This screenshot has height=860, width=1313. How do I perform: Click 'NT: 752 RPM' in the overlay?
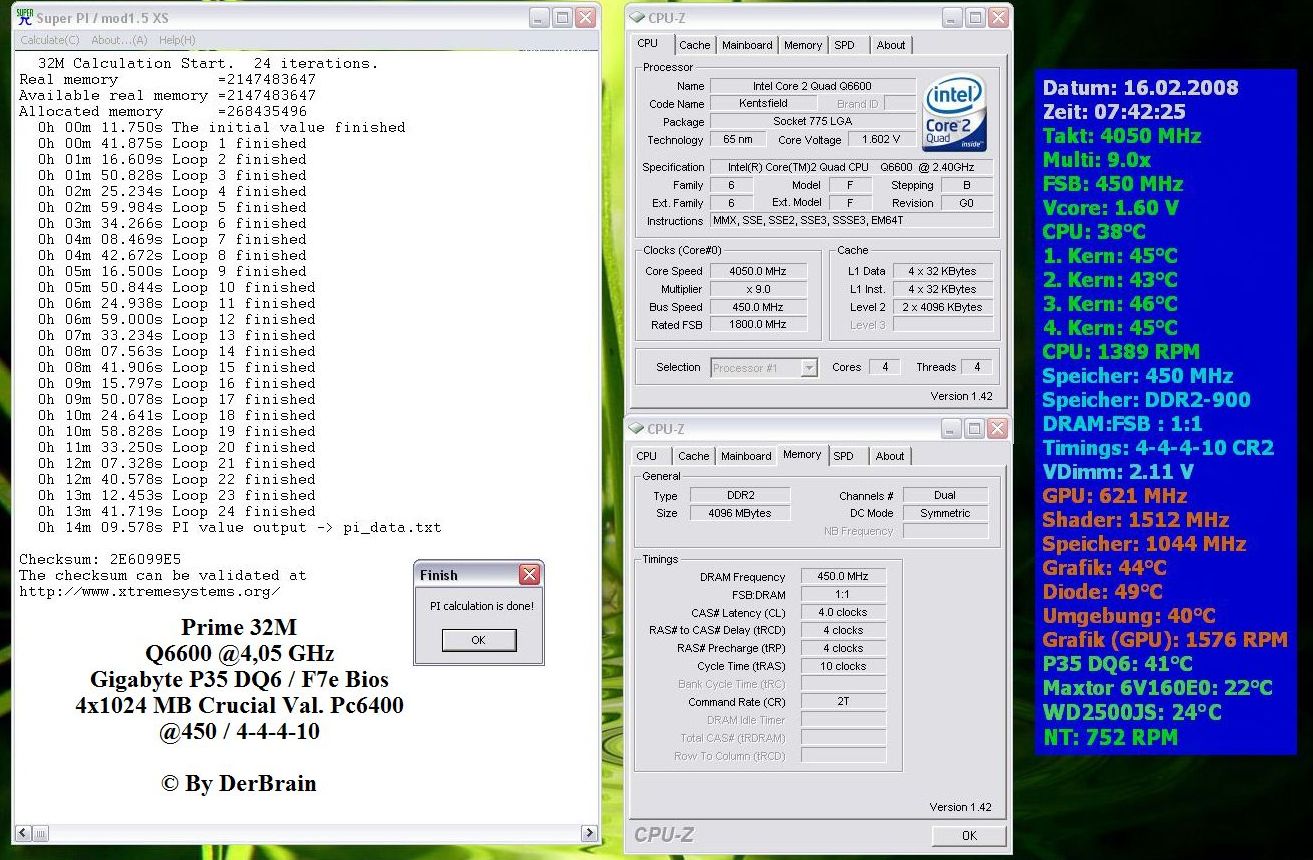[1109, 737]
